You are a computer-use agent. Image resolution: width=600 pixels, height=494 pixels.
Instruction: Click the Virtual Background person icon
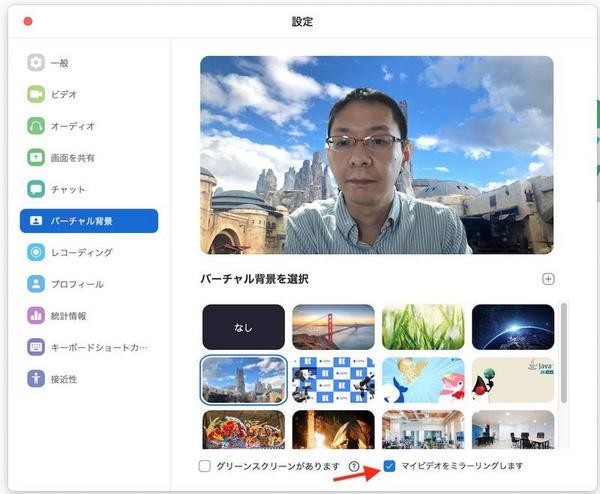pos(36,221)
